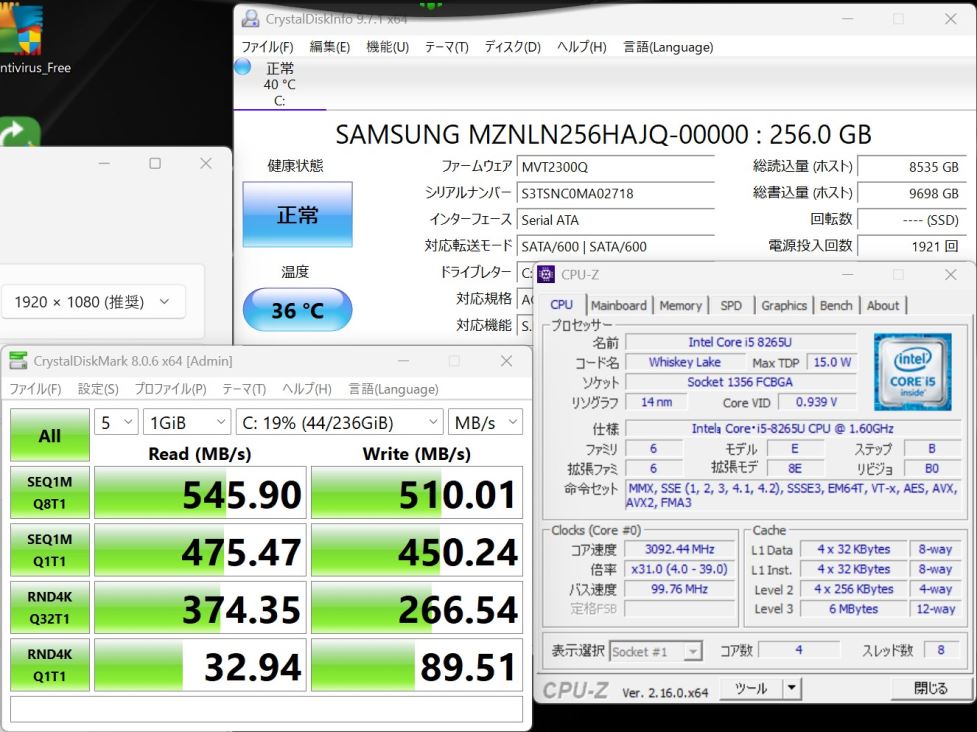Run all benchmarks with the All button
Screen dimensions: 977x732
(49, 436)
